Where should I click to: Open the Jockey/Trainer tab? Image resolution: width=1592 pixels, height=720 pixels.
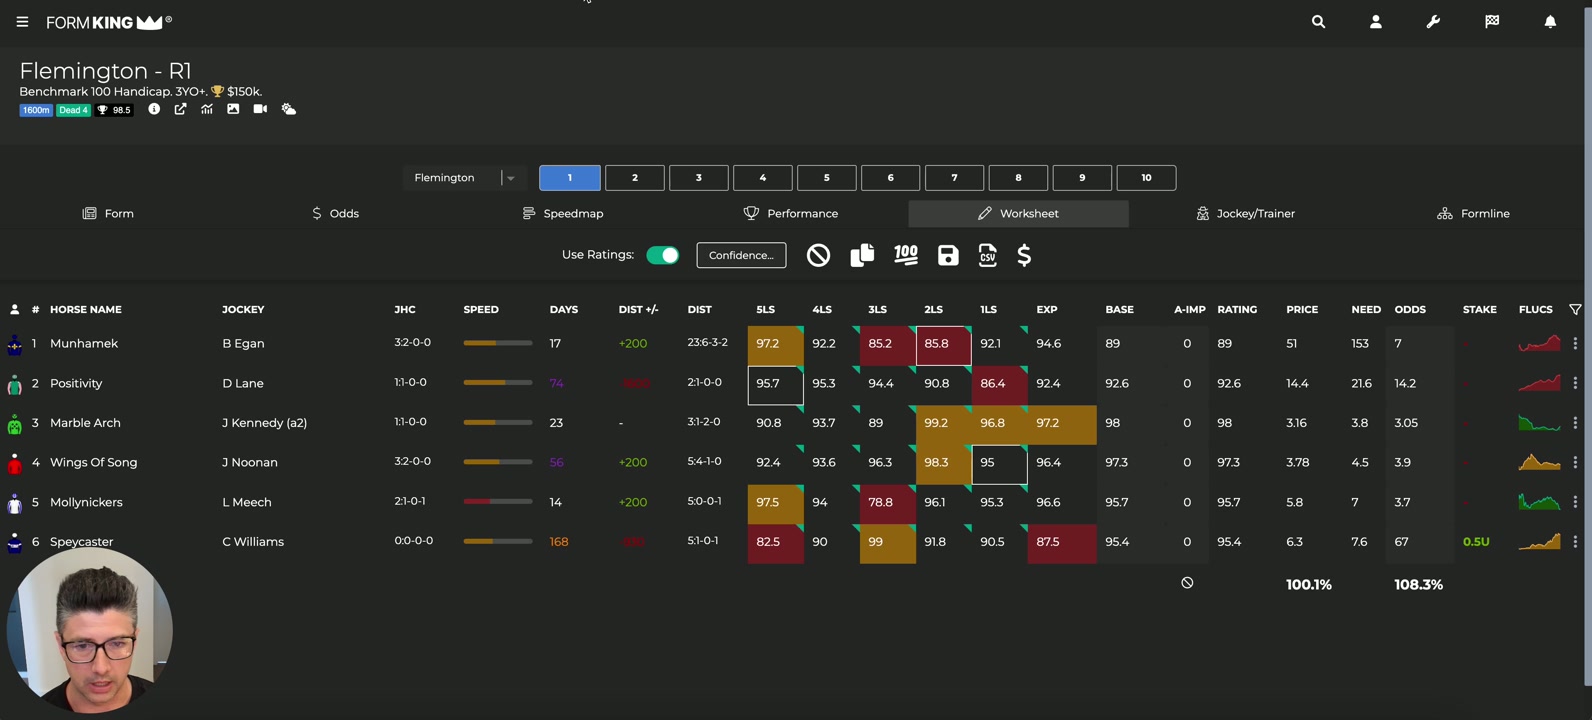1245,214
